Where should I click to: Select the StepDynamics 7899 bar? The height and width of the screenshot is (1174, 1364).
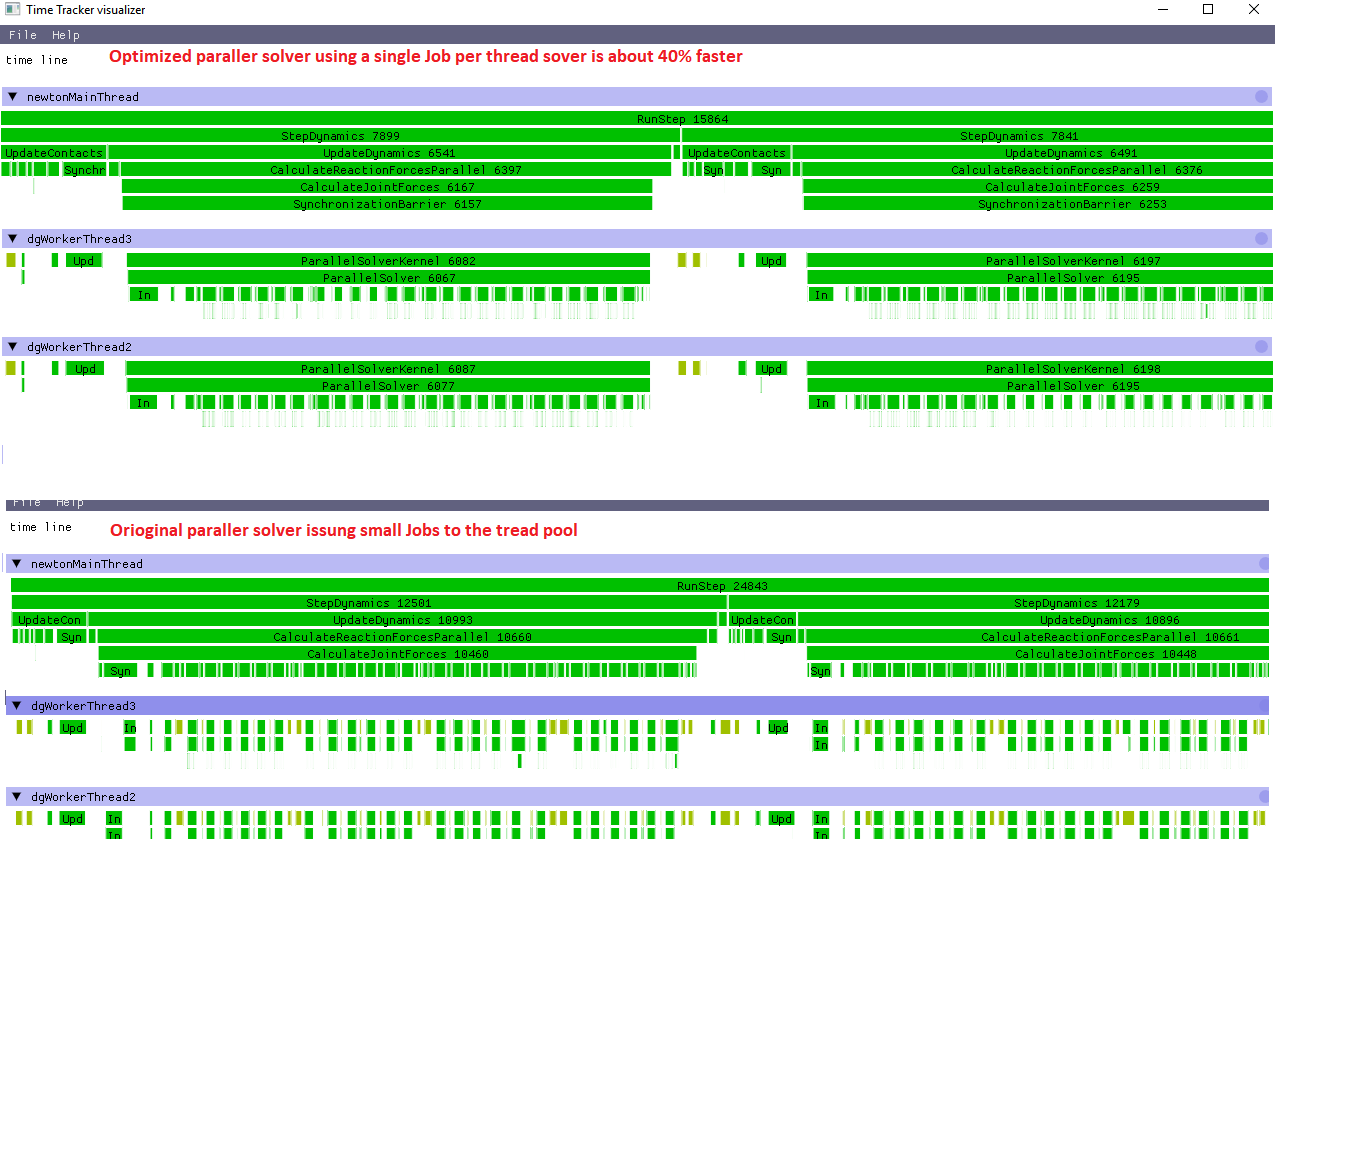340,136
